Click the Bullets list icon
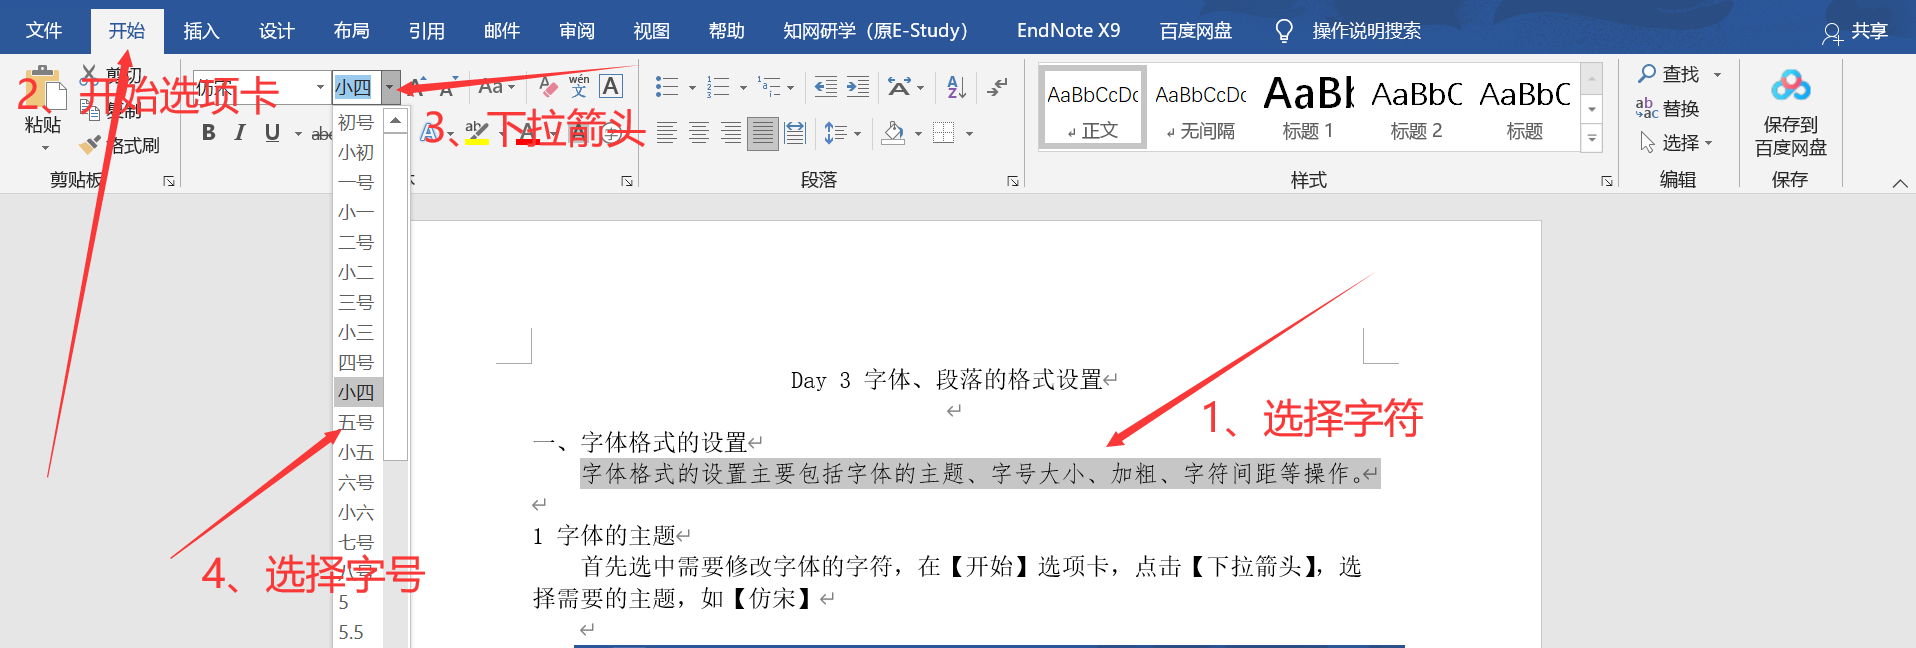The image size is (1916, 648). [667, 87]
